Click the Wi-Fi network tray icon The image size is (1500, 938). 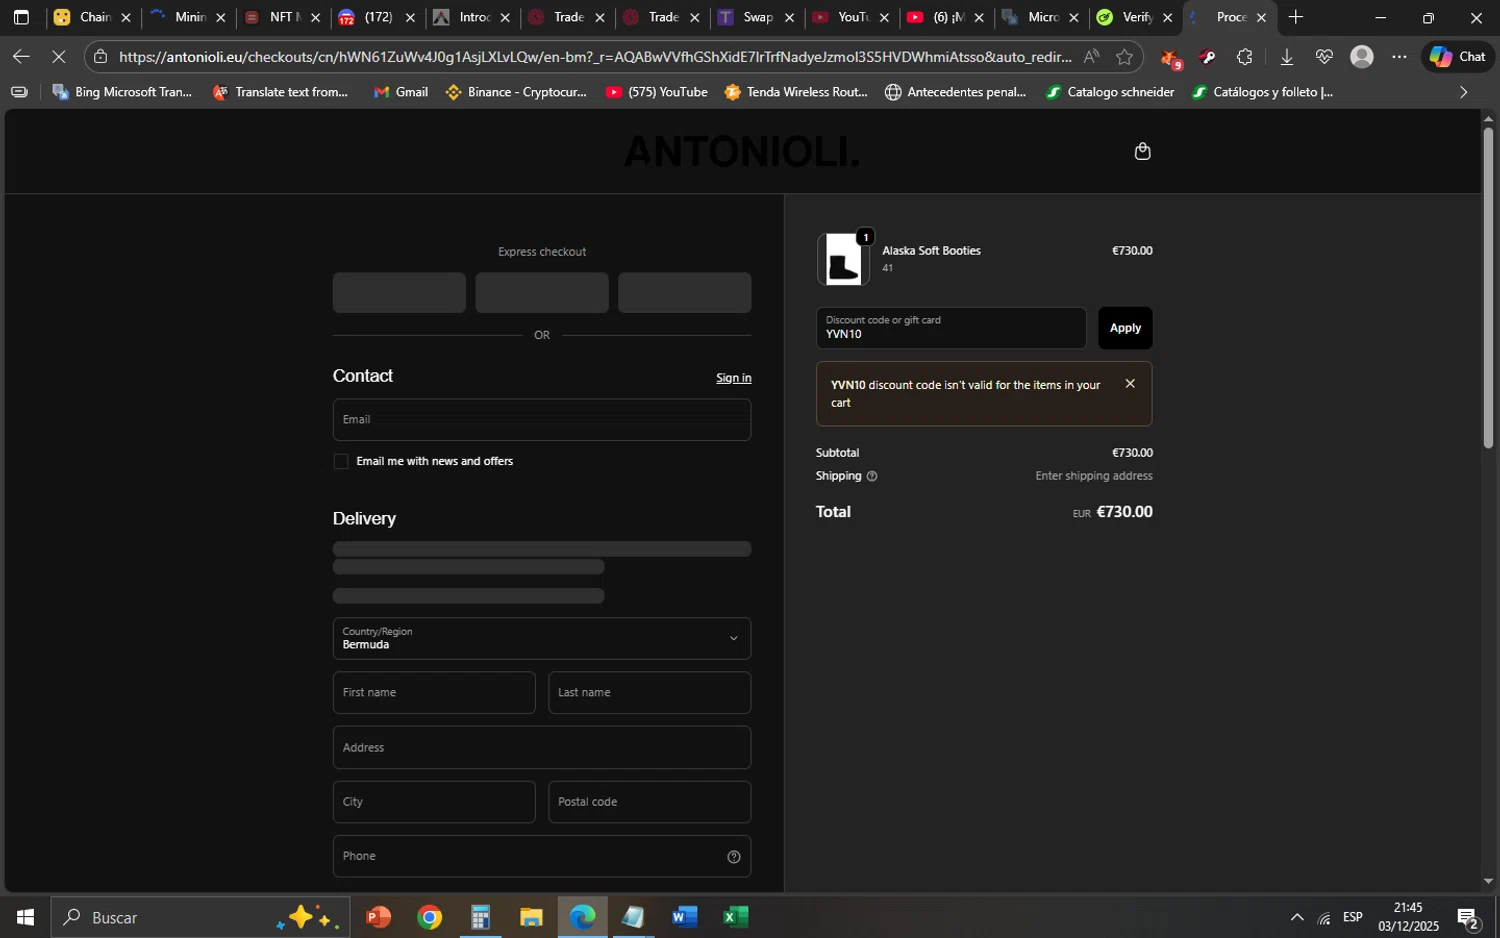pyautogui.click(x=1324, y=917)
